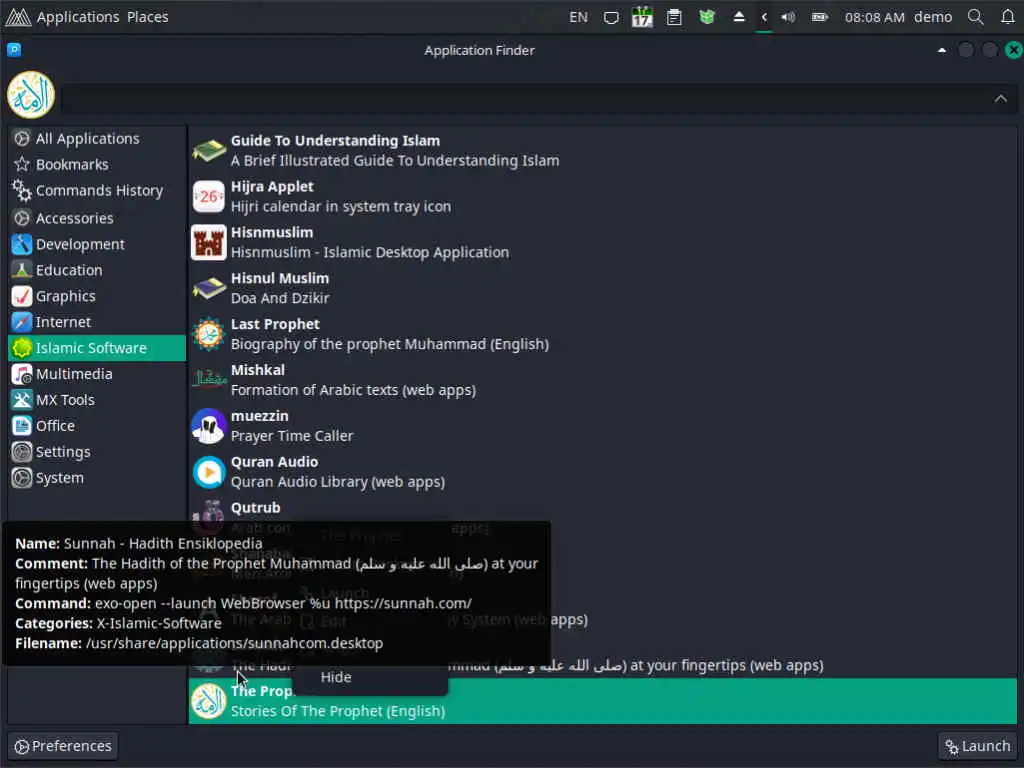Collapse the finder using the chevron arrow
The height and width of the screenshot is (768, 1024).
1000,99
